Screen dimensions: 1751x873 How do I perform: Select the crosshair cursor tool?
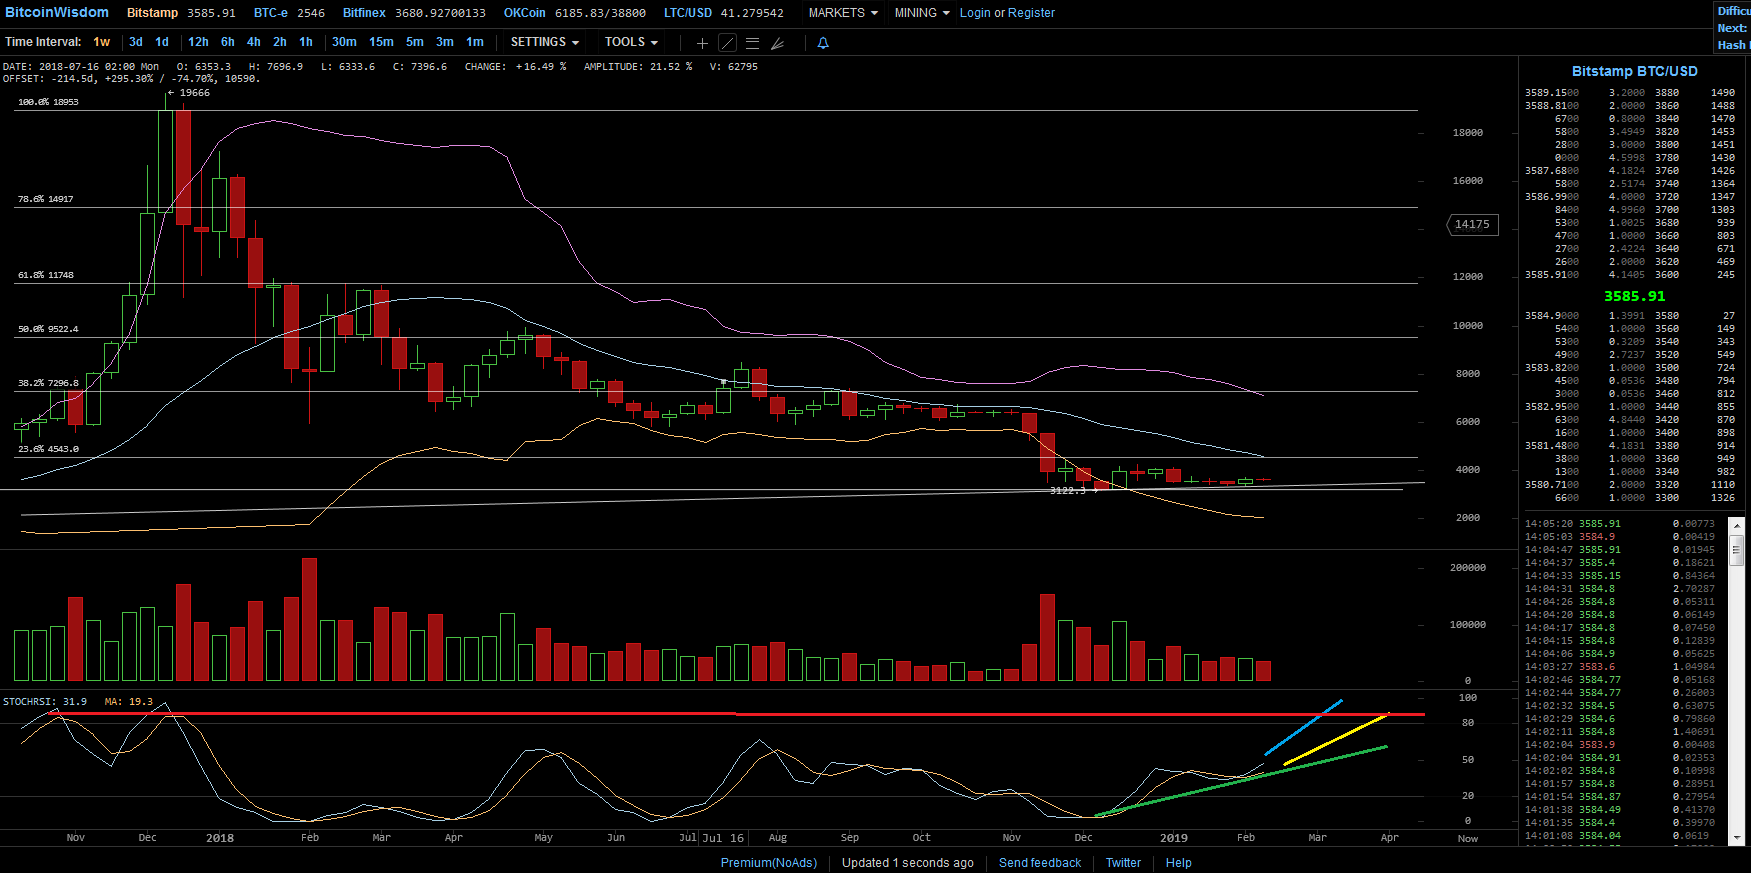coord(702,43)
